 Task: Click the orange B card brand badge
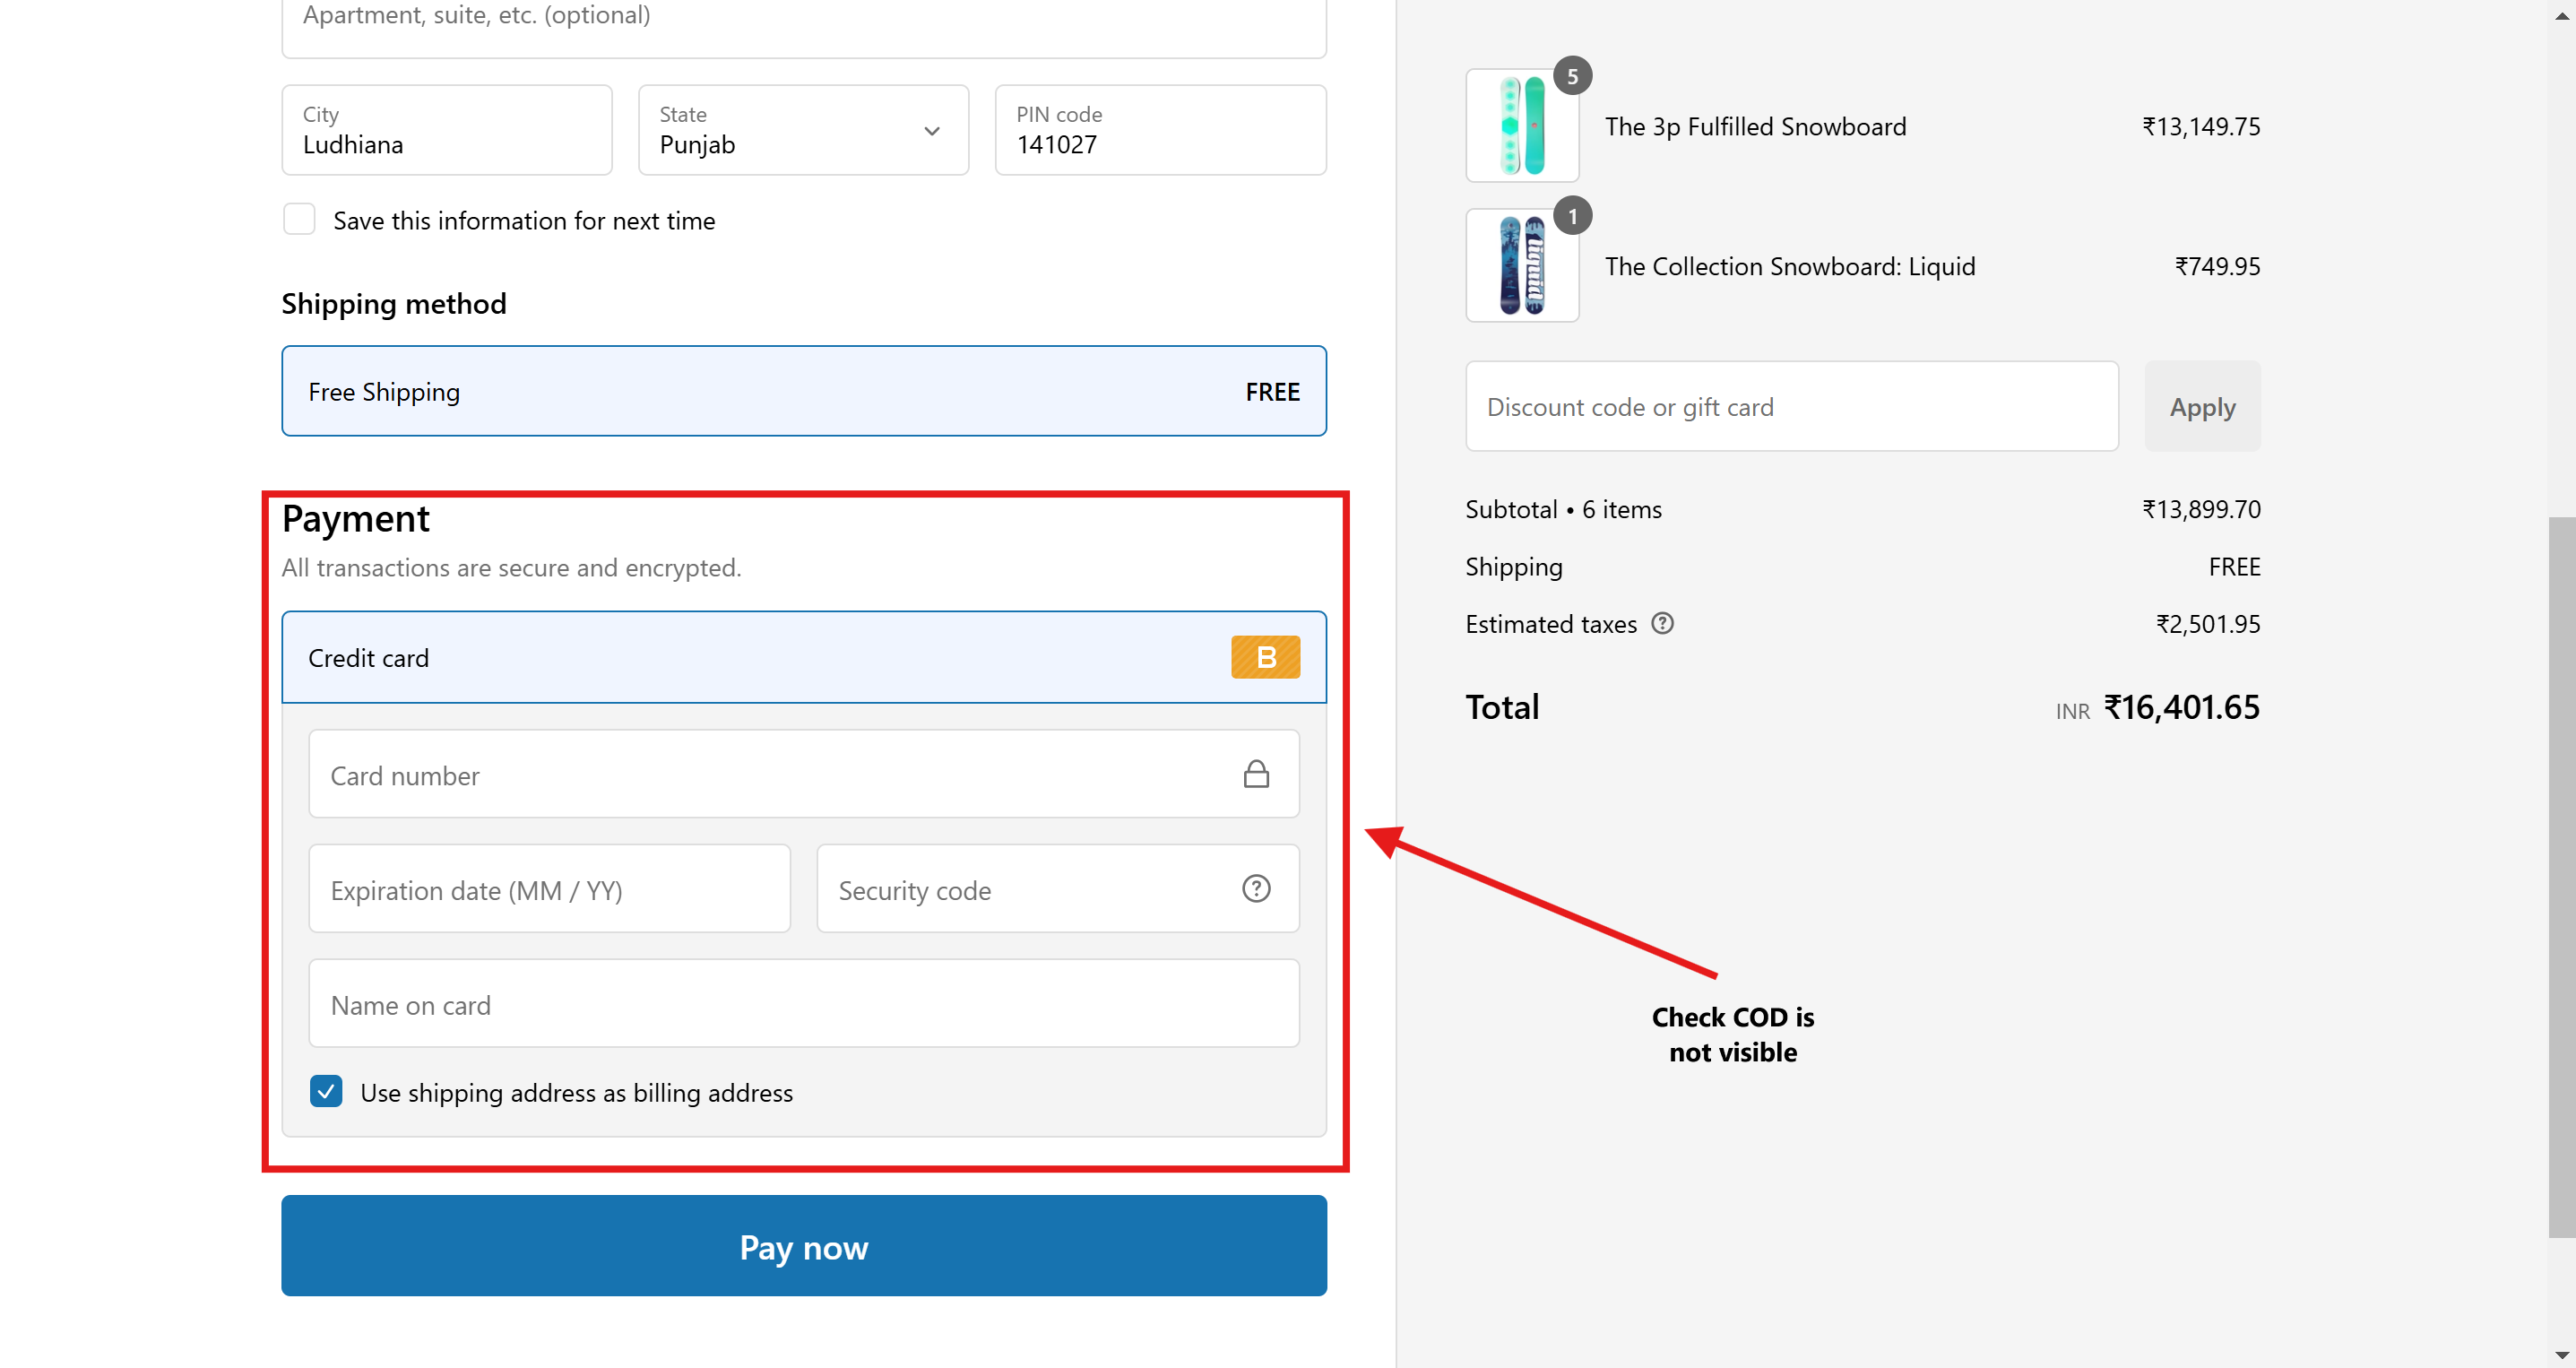click(x=1265, y=657)
